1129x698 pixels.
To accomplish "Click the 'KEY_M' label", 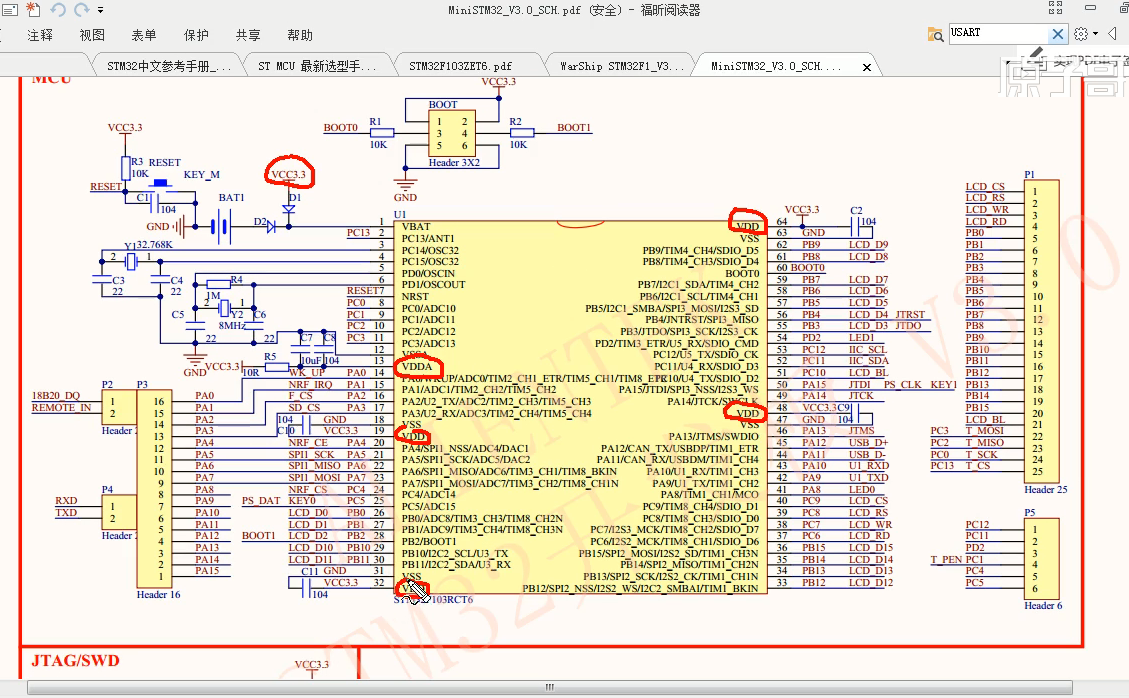I will pos(202,174).
